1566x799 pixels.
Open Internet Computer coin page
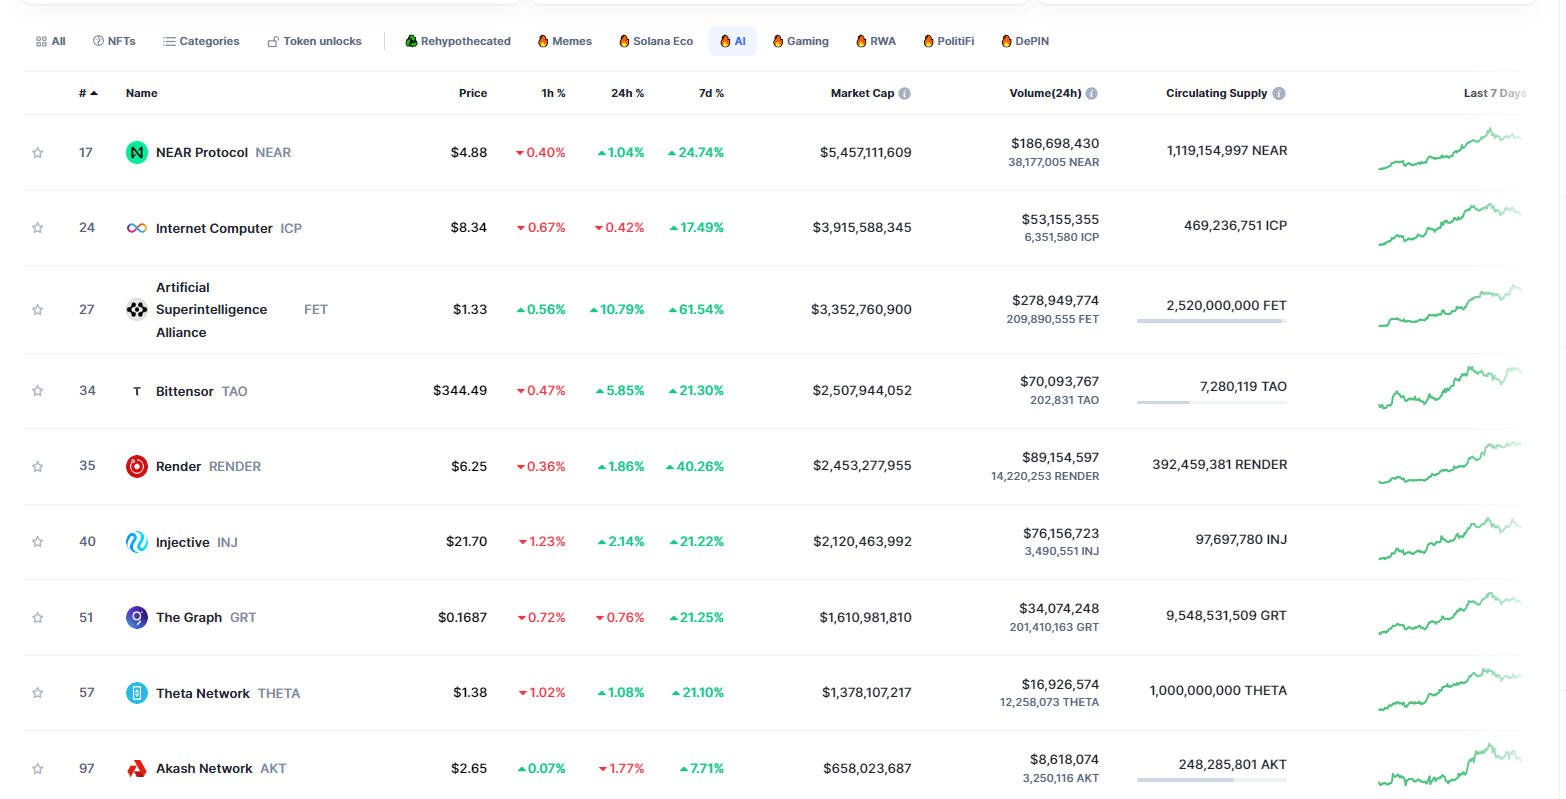(214, 228)
